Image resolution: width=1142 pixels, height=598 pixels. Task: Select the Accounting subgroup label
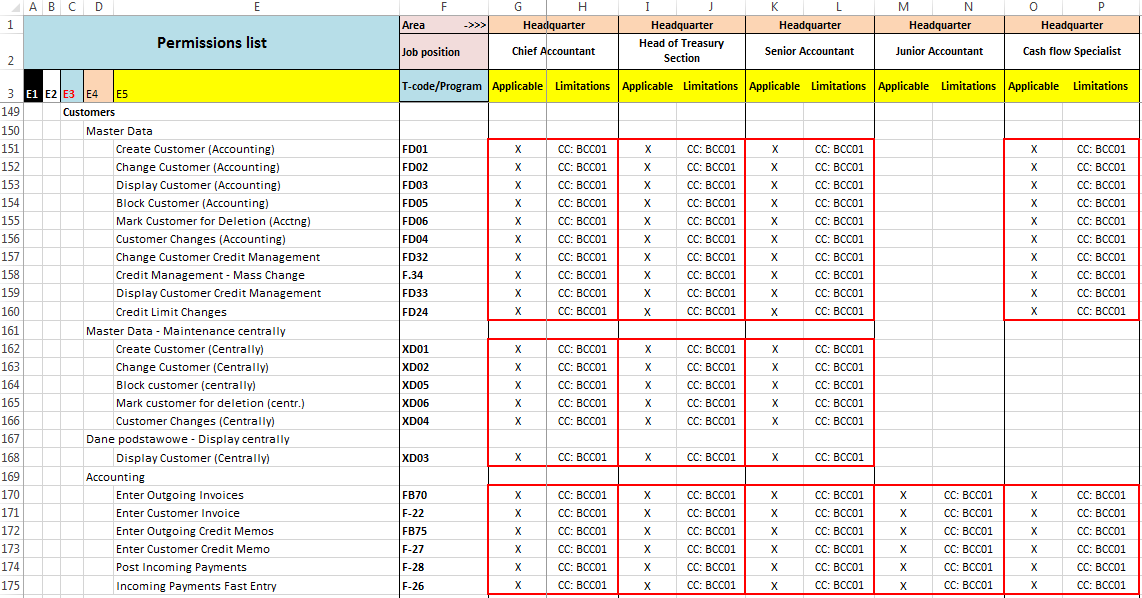tap(115, 477)
